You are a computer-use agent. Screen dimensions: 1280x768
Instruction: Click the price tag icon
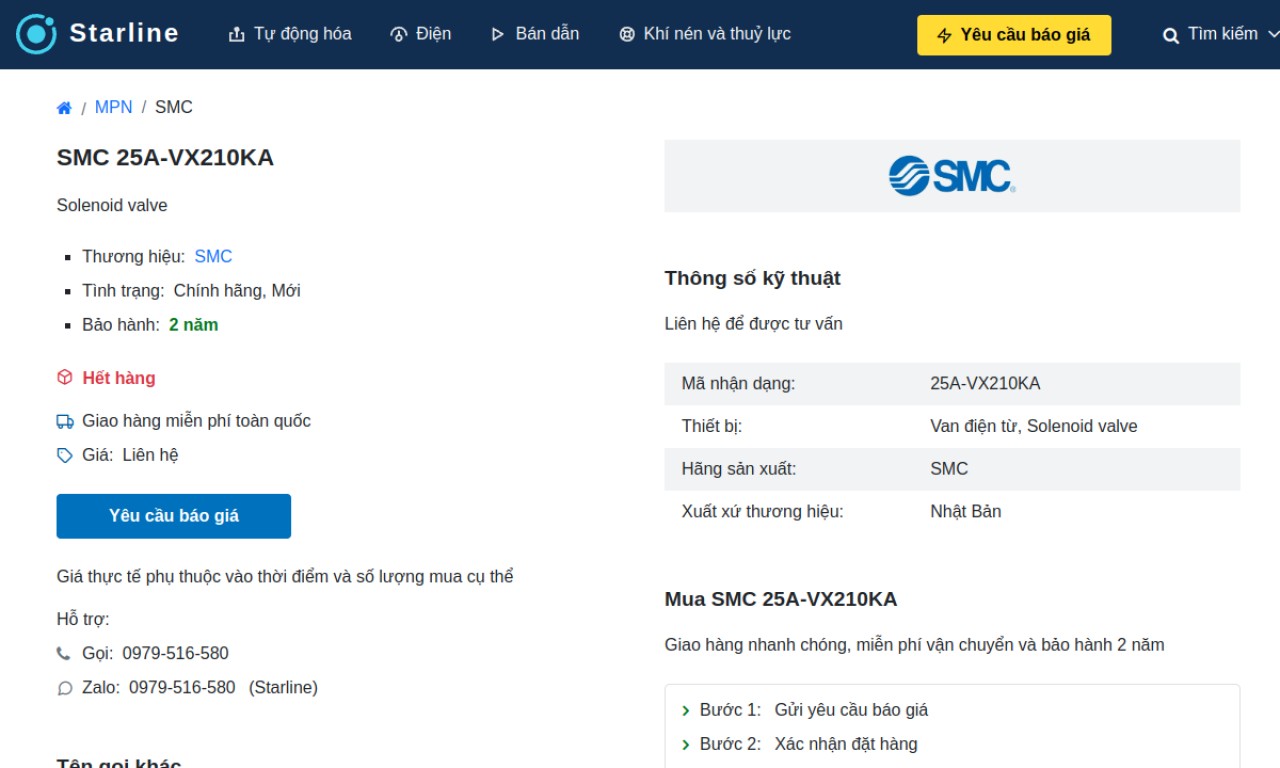point(65,456)
